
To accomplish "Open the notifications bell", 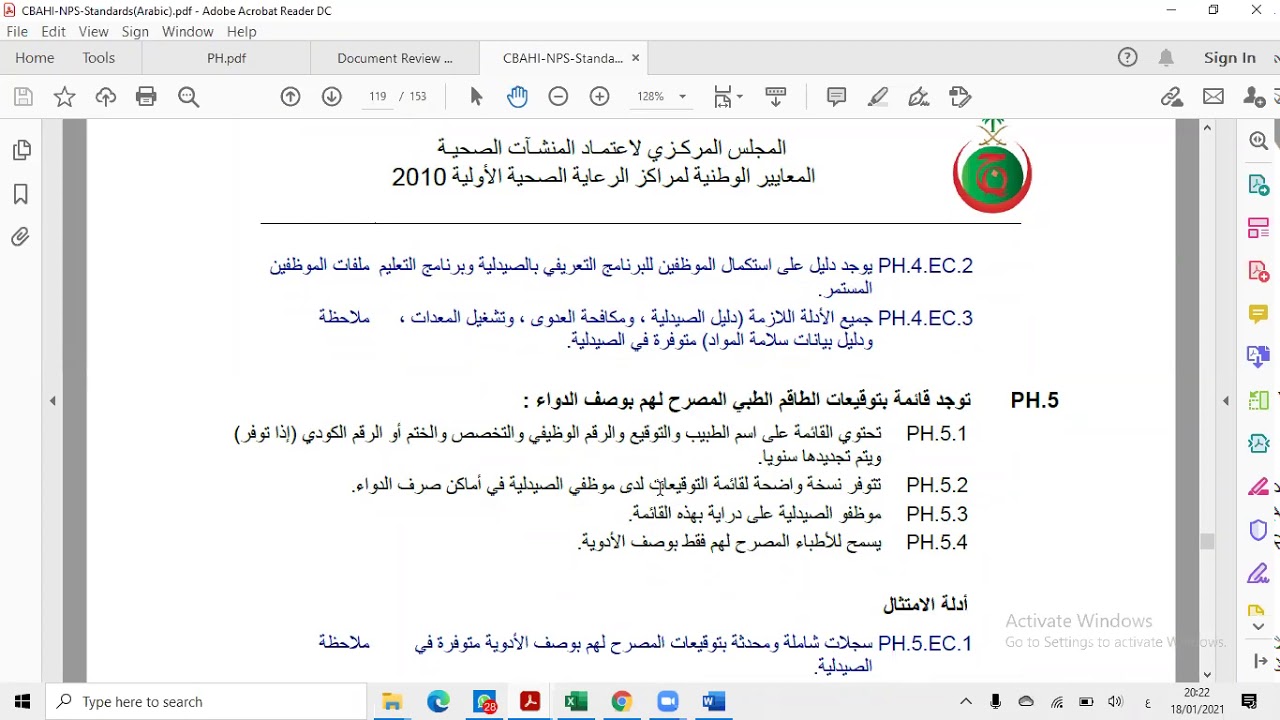I will tap(1166, 58).
